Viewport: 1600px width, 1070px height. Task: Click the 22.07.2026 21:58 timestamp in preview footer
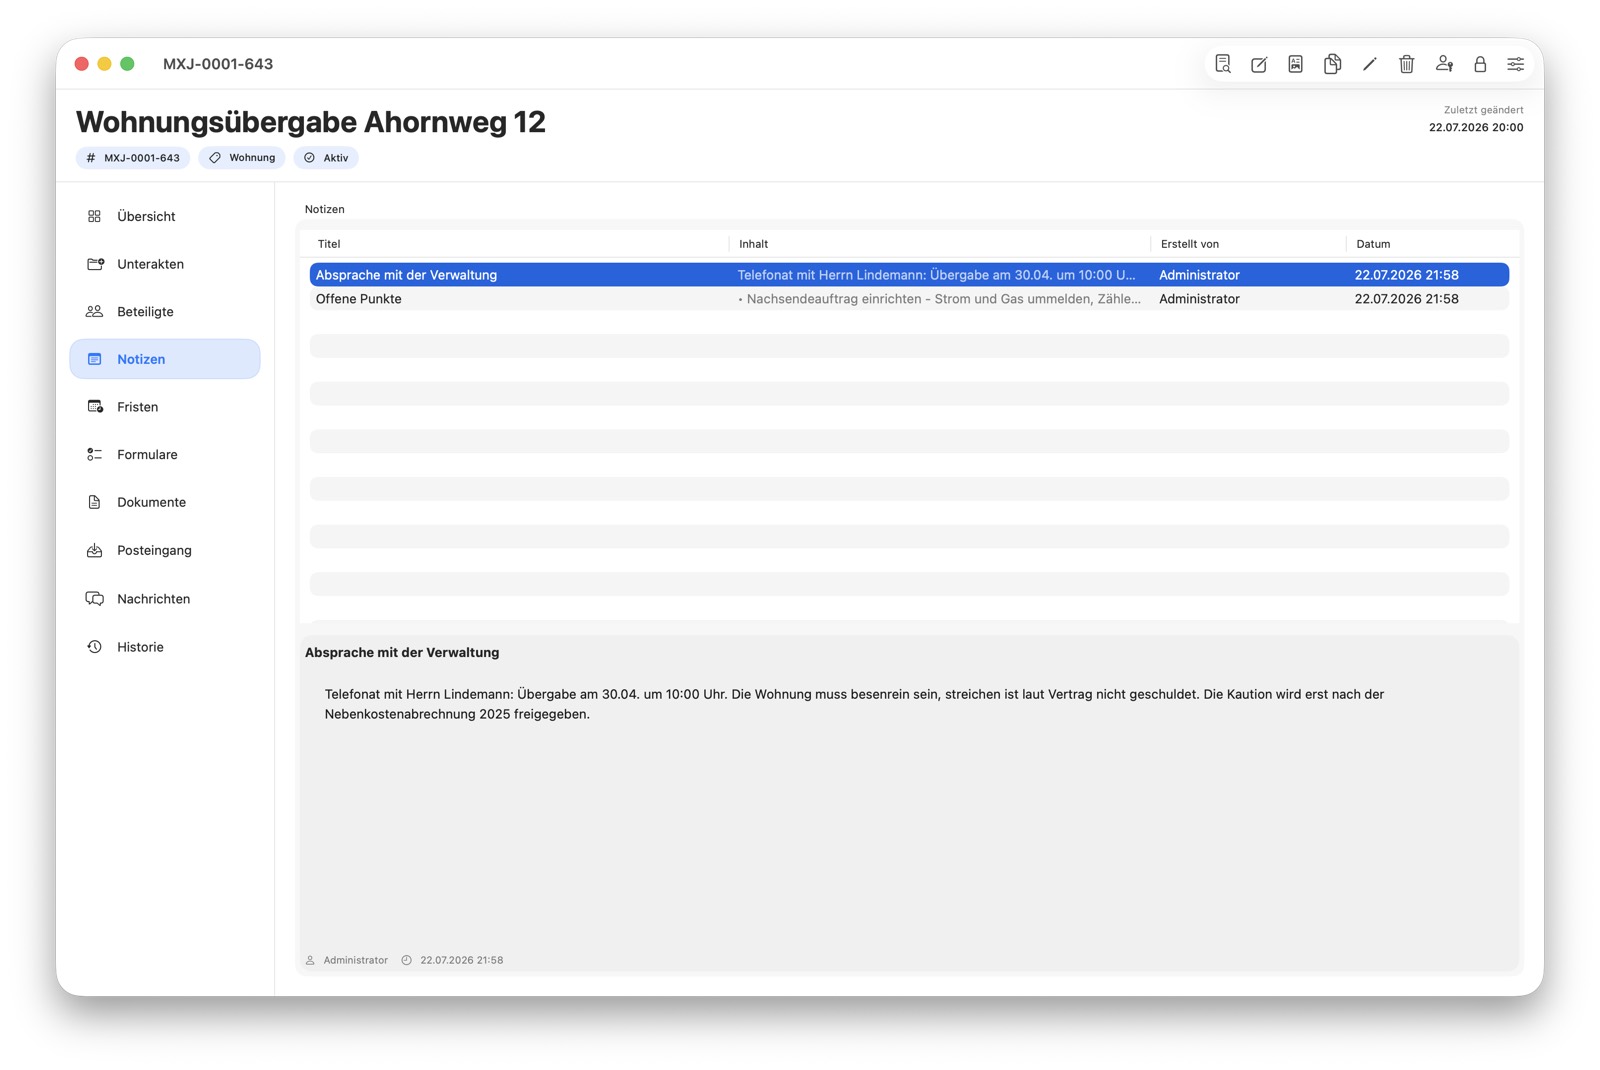[461, 960]
